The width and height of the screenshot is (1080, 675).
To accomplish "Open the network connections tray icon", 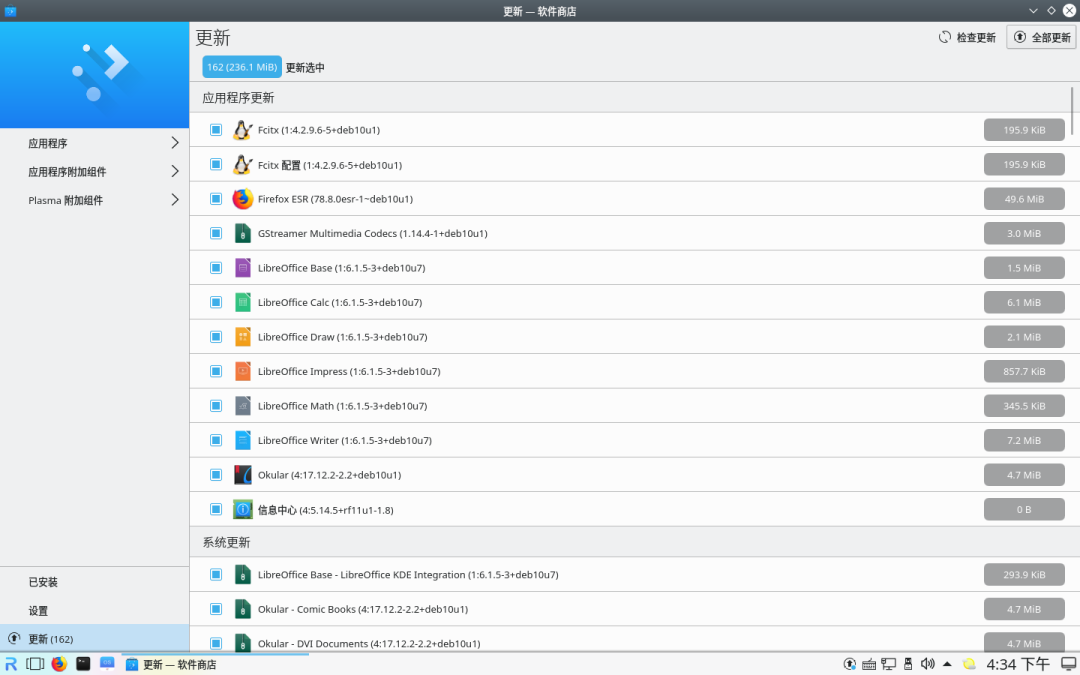I will (889, 664).
